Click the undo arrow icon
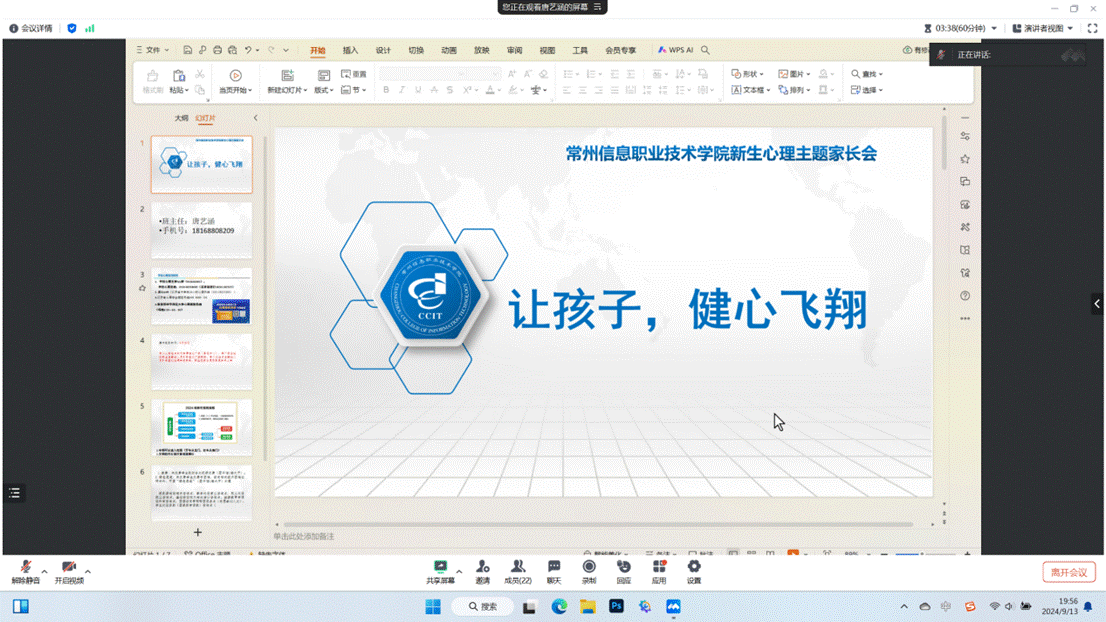 [248, 50]
